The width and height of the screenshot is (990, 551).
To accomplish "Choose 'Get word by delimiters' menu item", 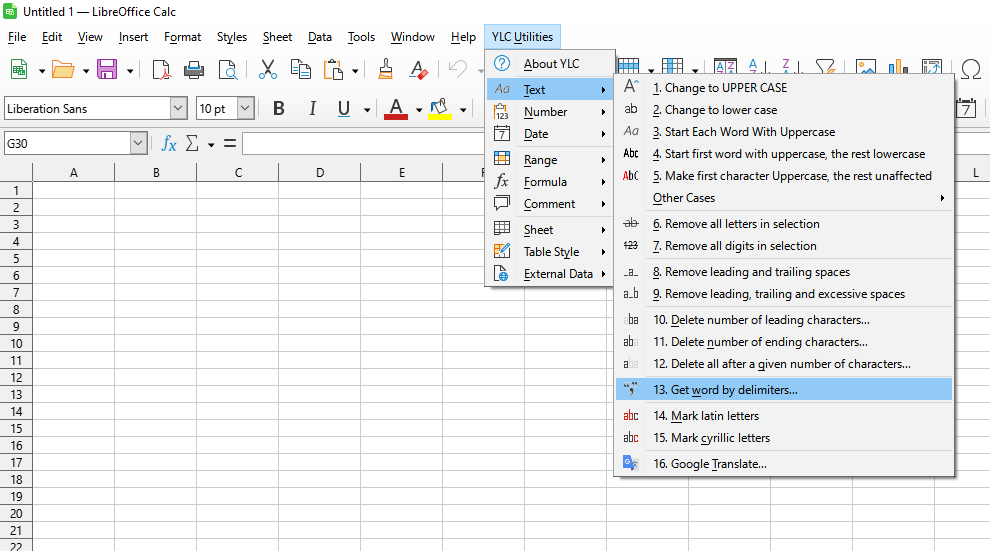I will click(726, 390).
